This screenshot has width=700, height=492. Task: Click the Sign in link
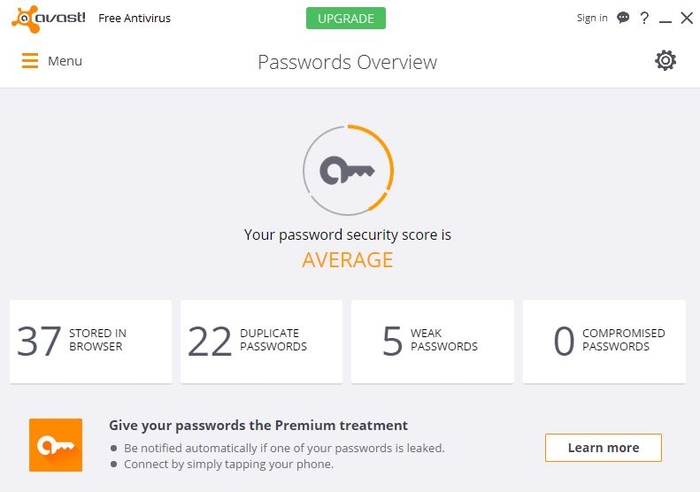(592, 18)
